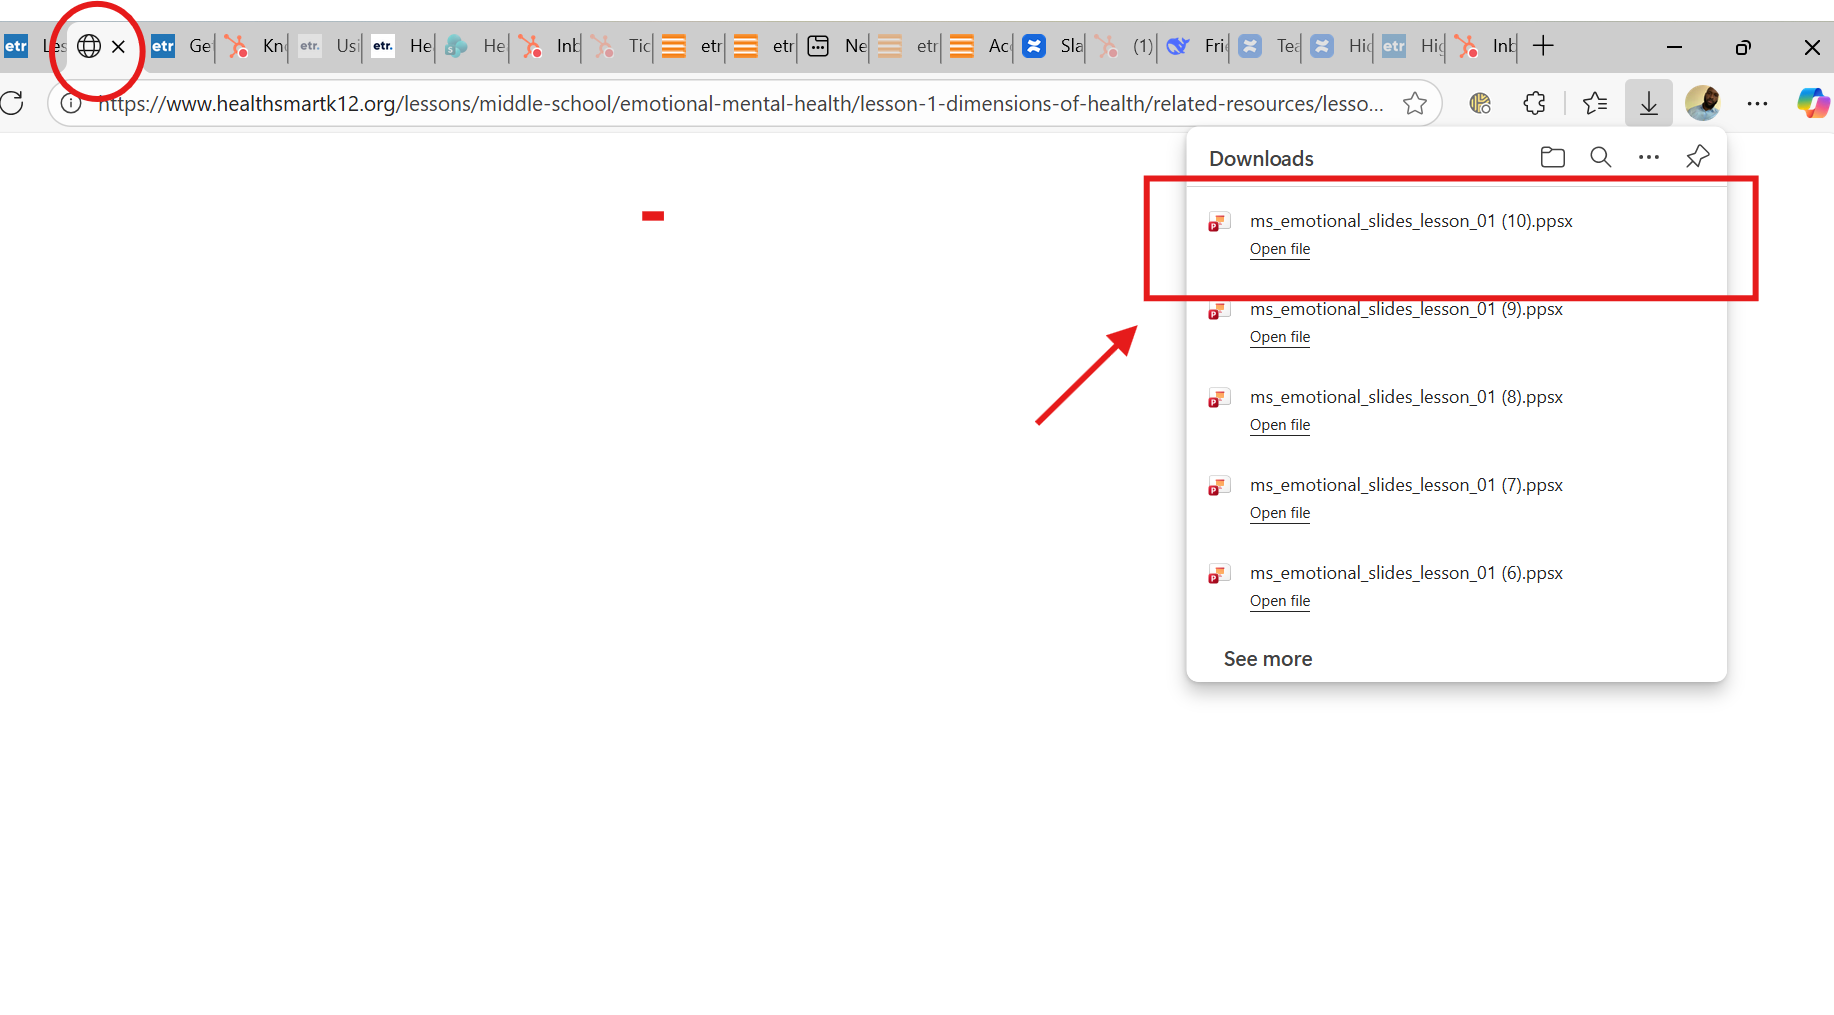Open the Favorites list toolbar icon
This screenshot has width=1834, height=1015.
click(1595, 103)
